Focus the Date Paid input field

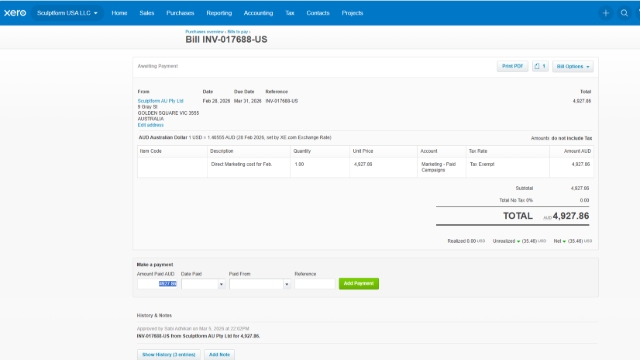200,284
